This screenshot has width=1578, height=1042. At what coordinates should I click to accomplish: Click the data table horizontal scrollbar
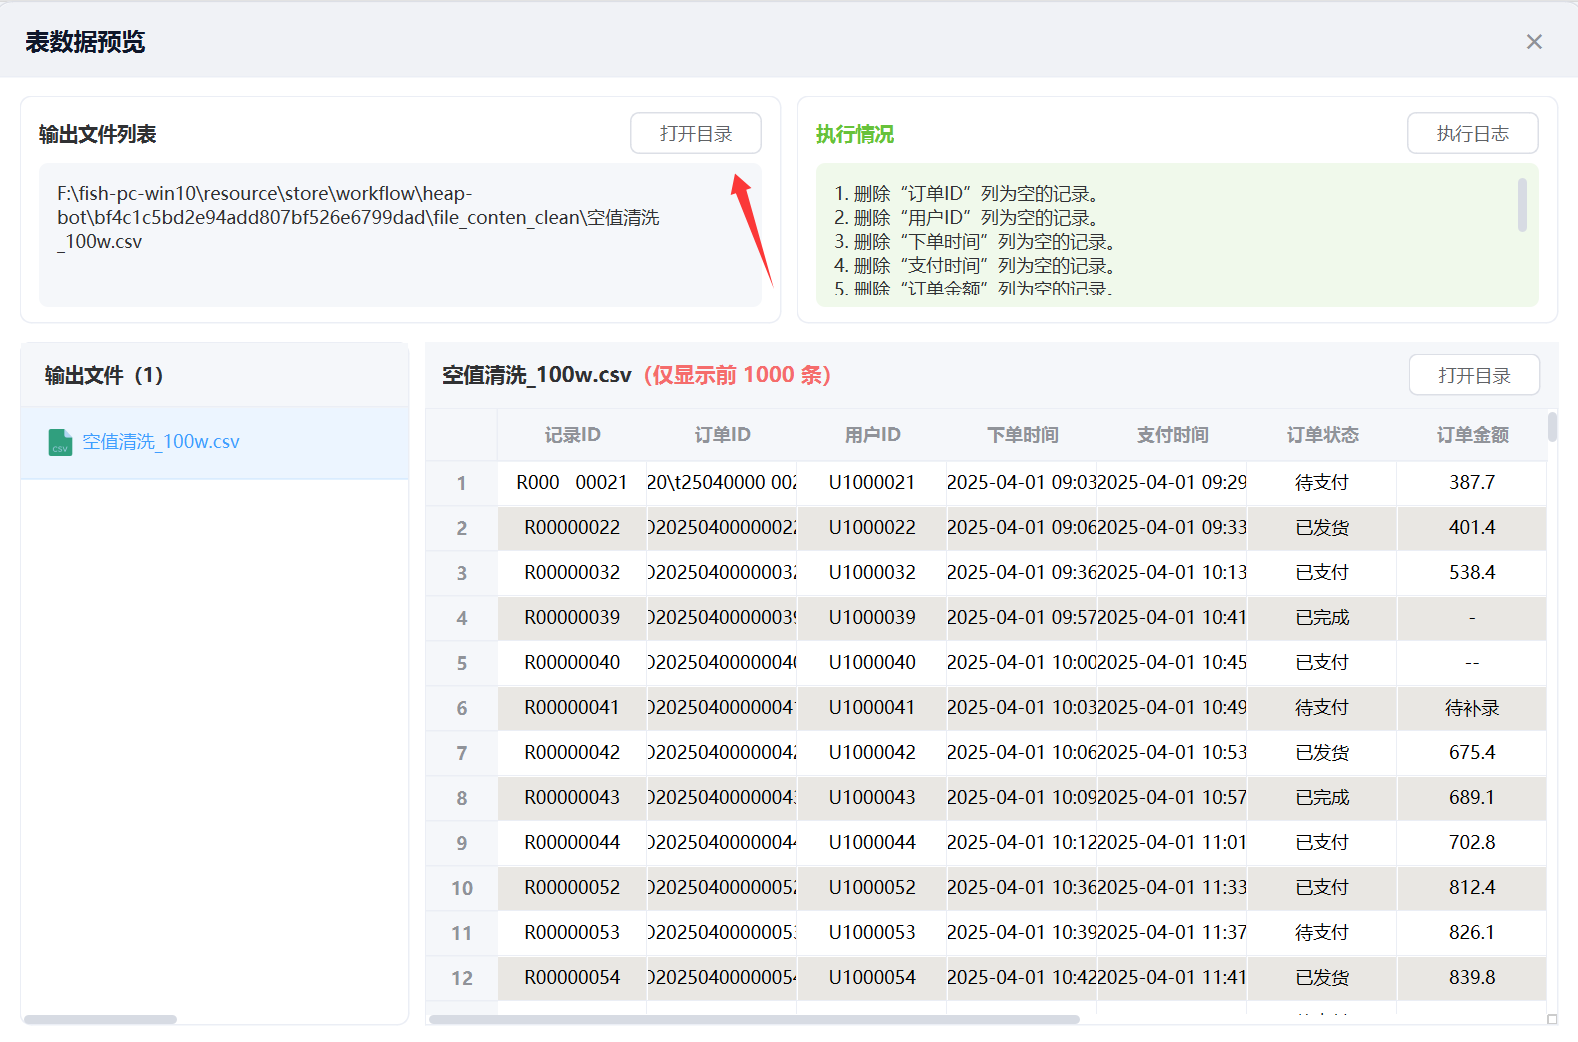pos(754,1019)
